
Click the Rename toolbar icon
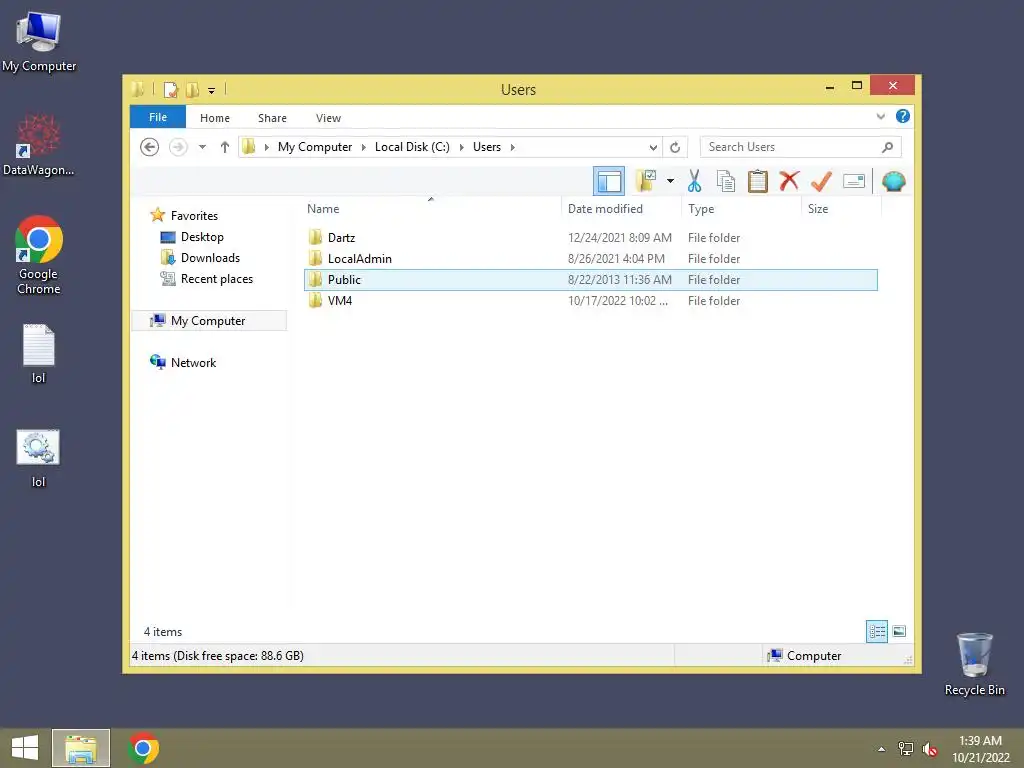[854, 181]
